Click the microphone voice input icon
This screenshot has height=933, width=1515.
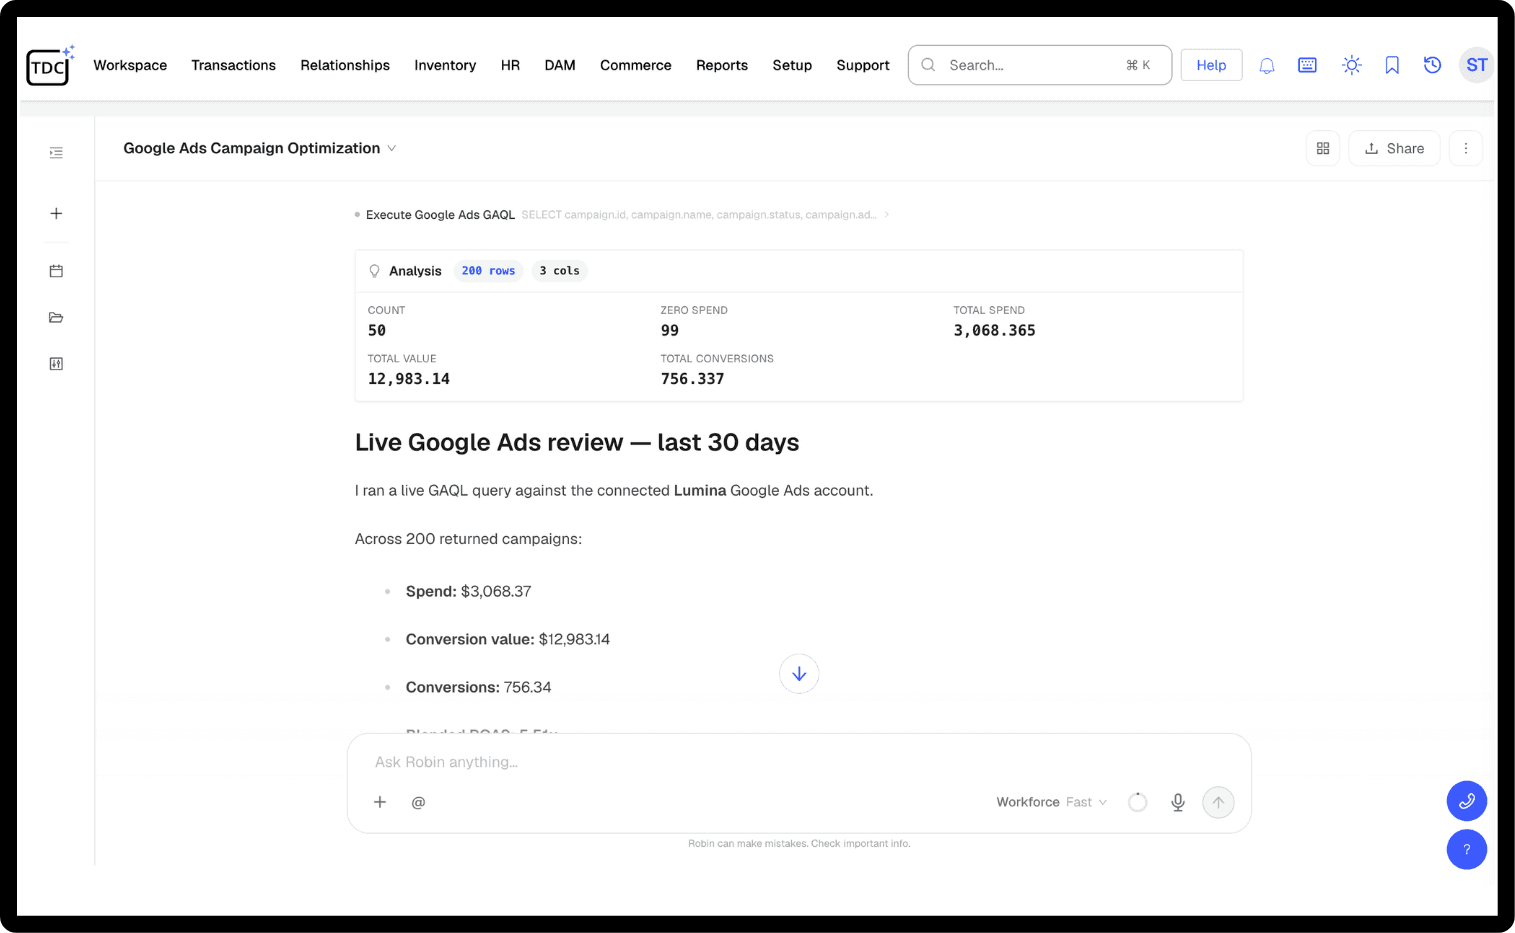click(1178, 802)
